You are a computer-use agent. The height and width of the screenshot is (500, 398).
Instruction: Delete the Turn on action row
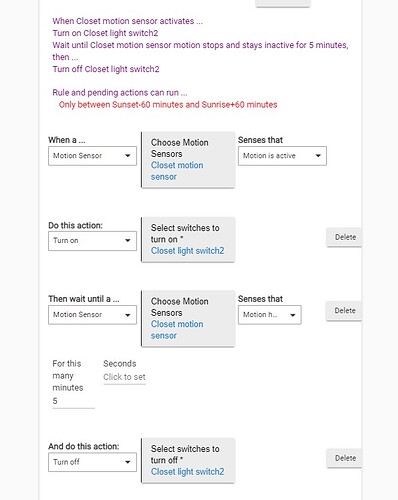pos(345,237)
